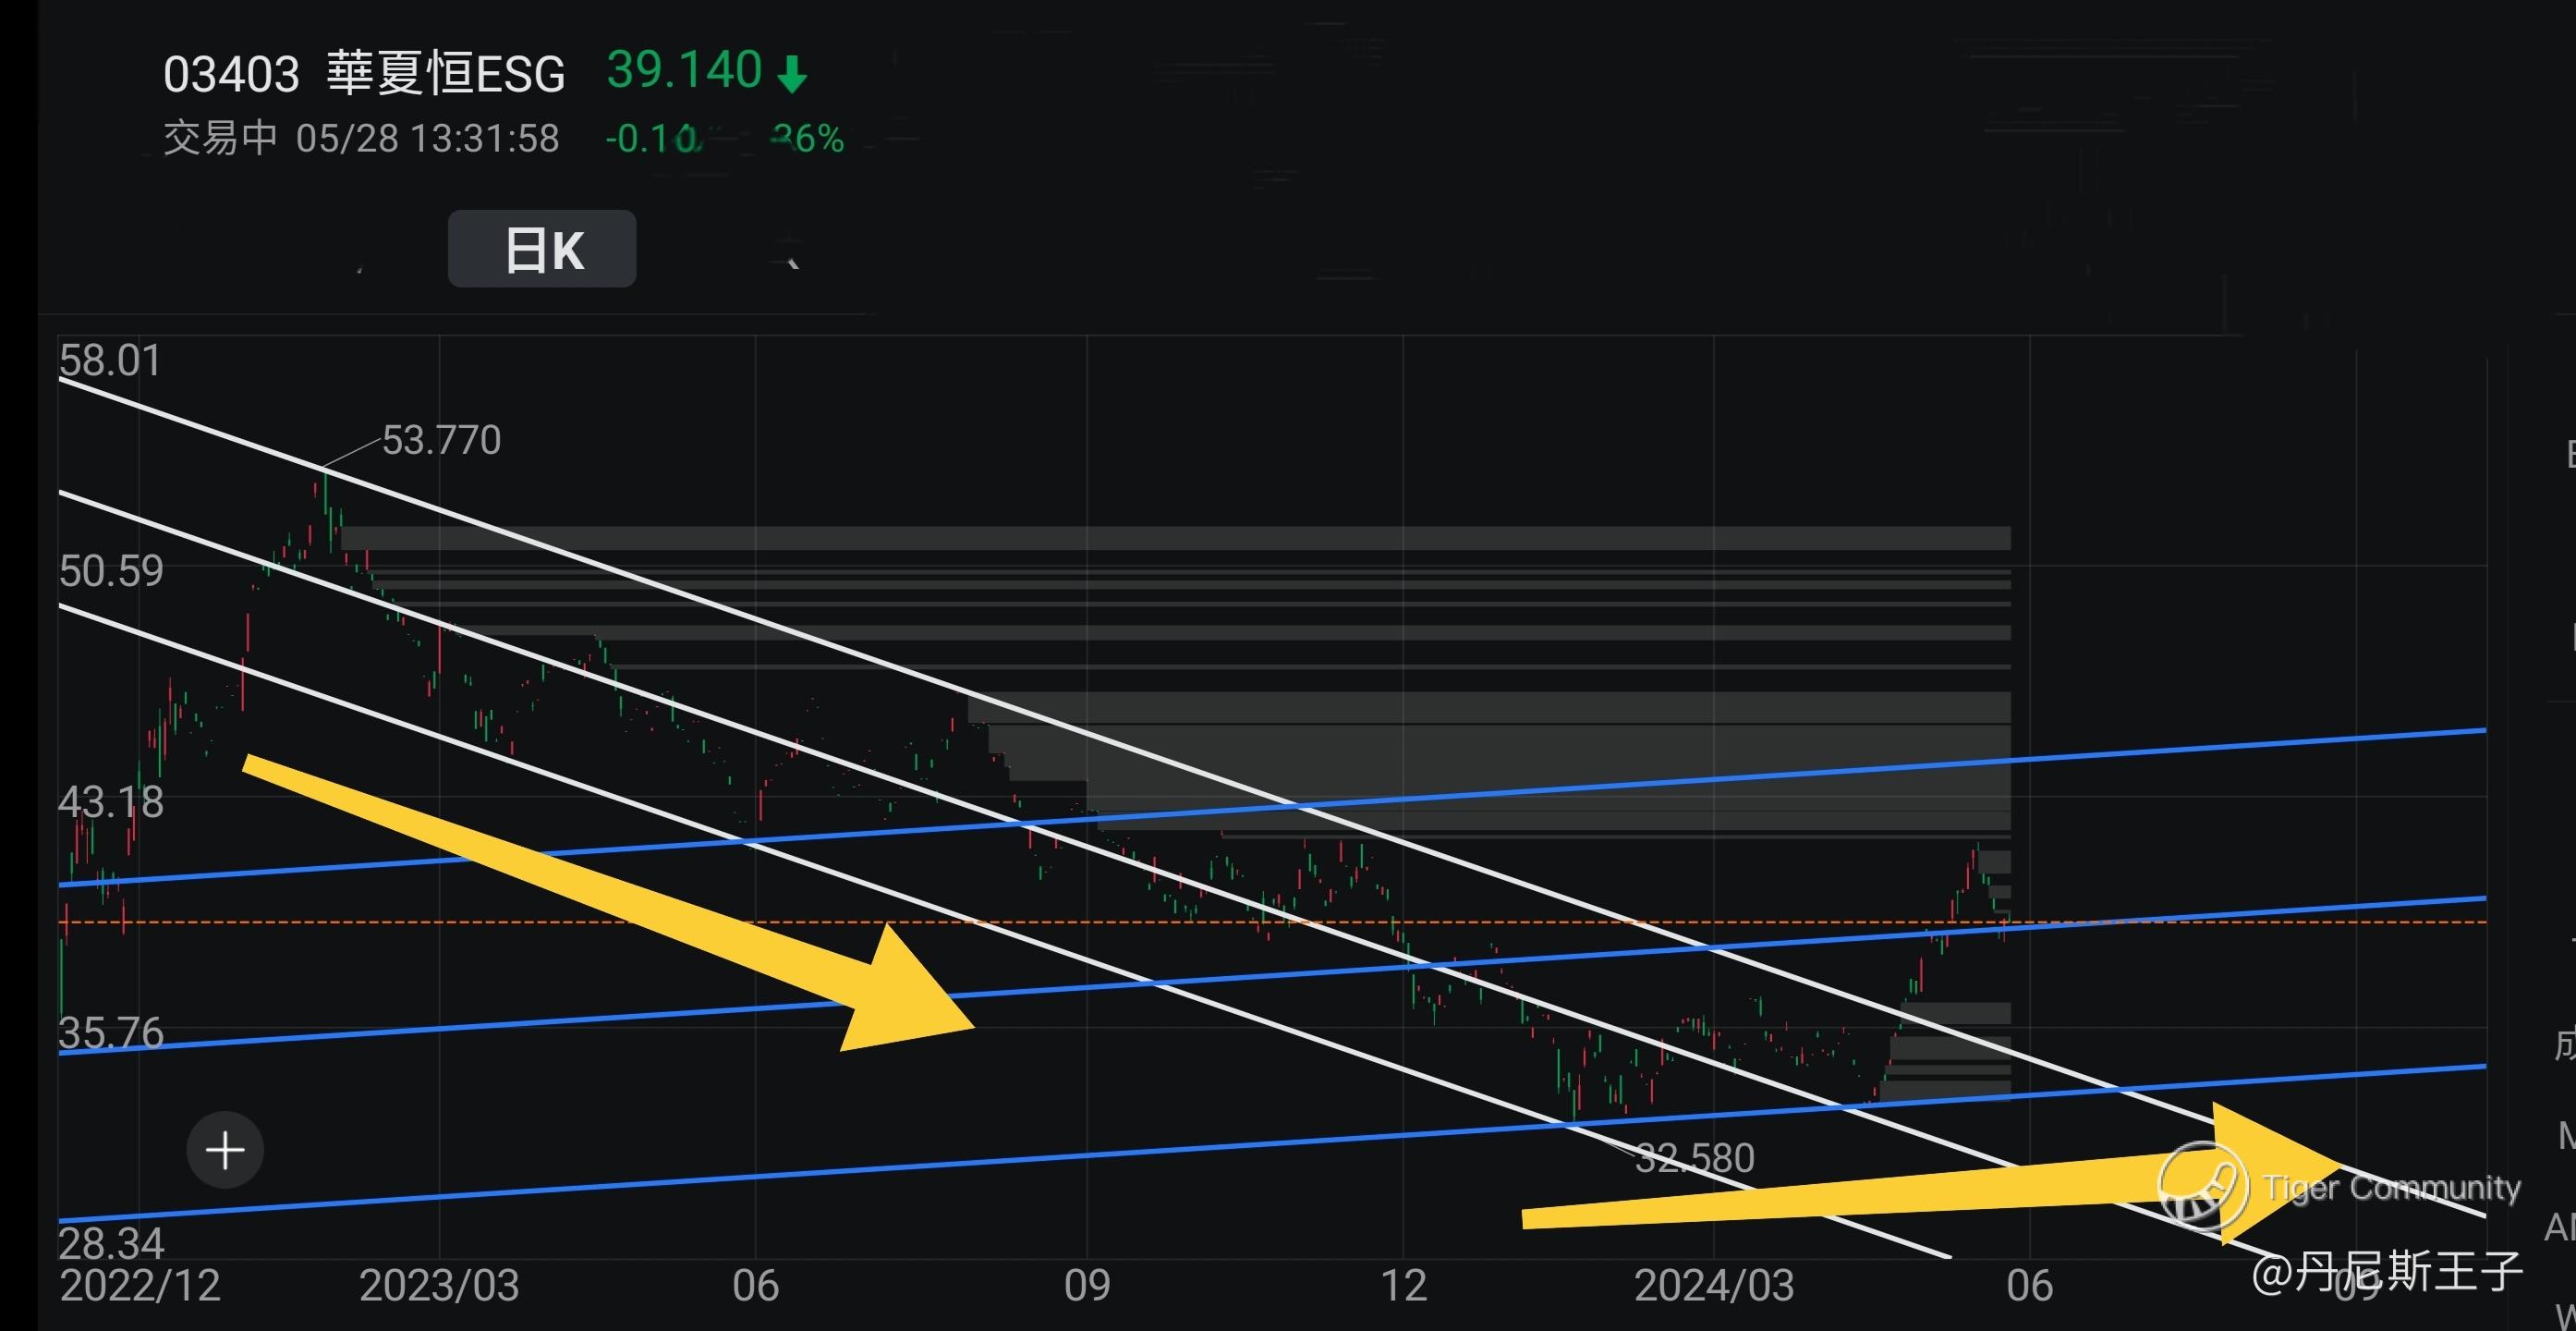
Task: Click the Tiger Community logo watermark
Action: click(x=2203, y=1187)
